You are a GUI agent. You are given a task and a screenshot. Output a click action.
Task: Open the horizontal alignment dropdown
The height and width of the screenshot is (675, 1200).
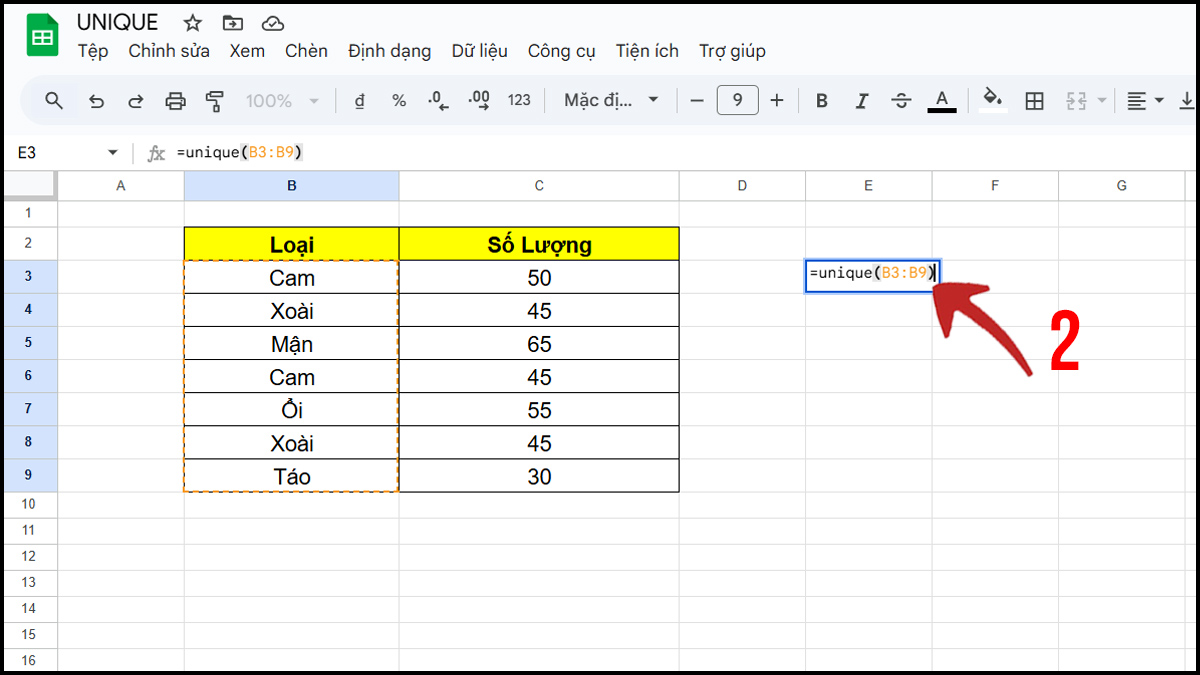tap(1144, 100)
